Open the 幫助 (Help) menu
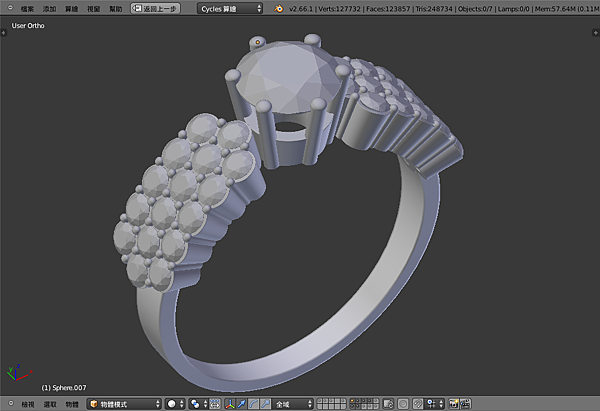Image resolution: width=600 pixels, height=411 pixels. point(116,8)
